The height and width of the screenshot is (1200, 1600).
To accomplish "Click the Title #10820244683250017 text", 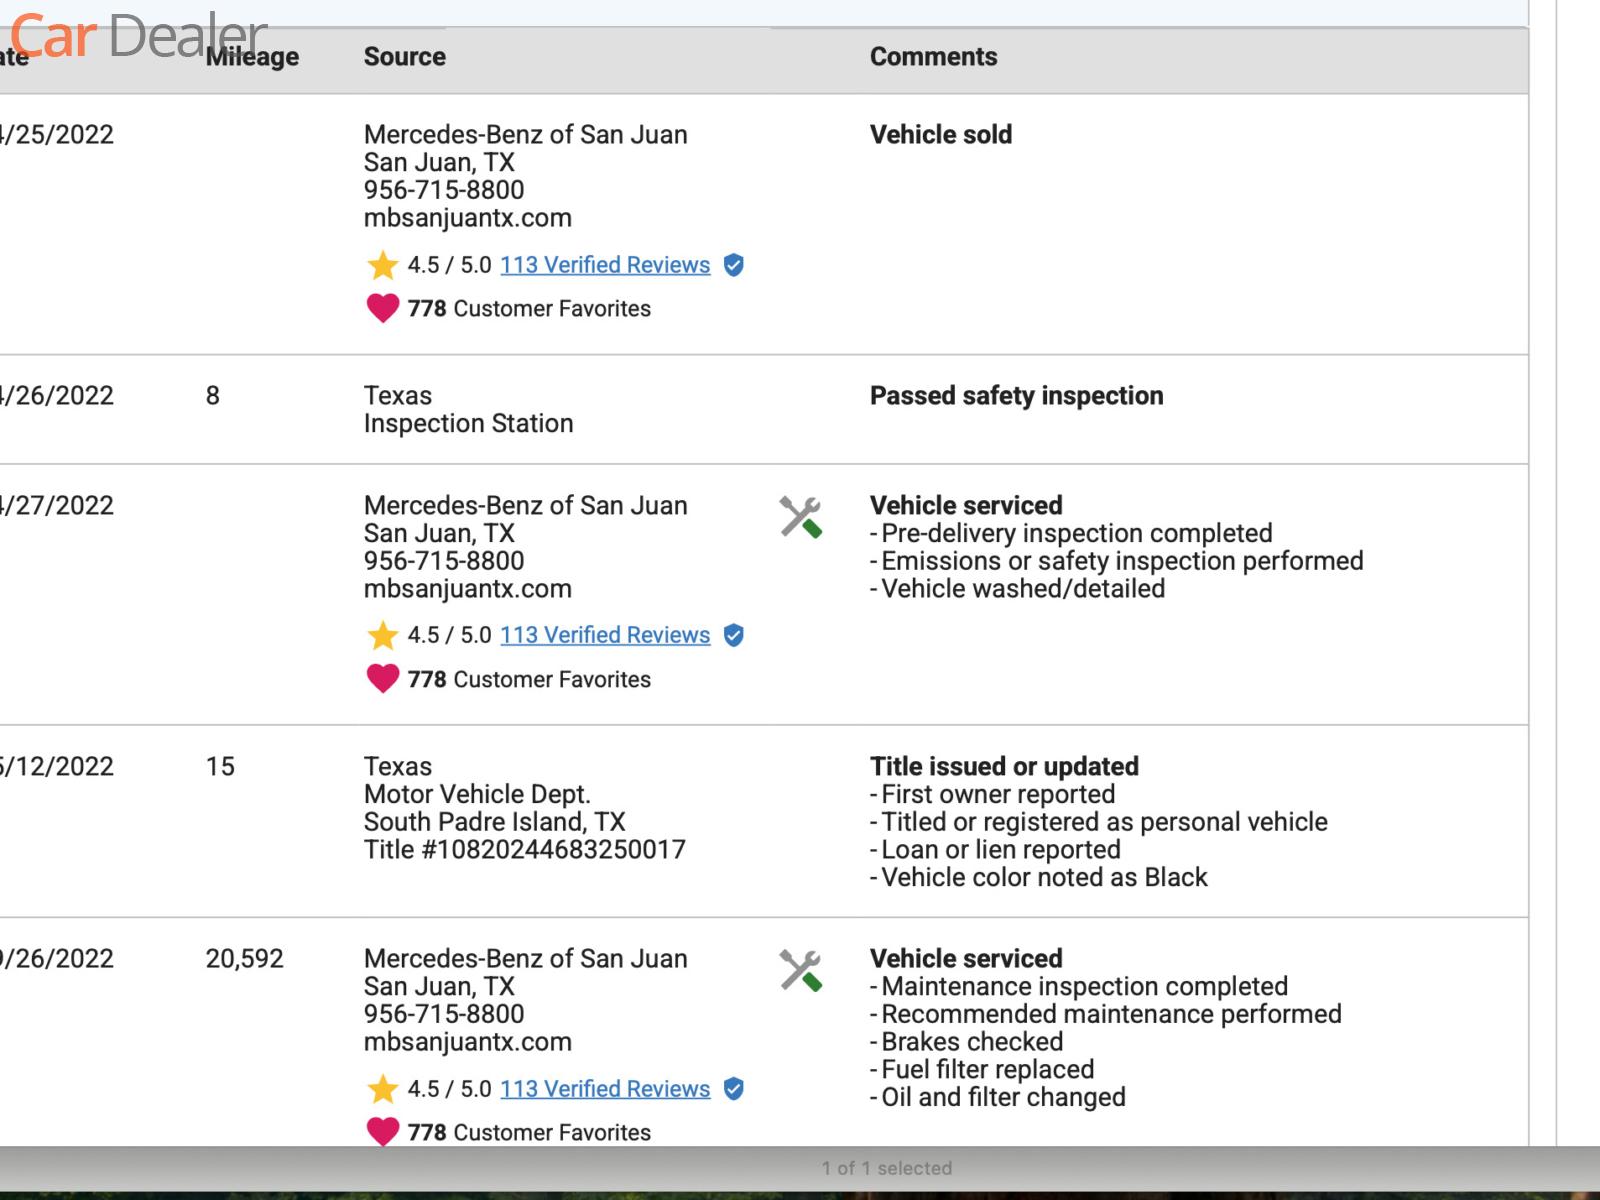I will (524, 850).
